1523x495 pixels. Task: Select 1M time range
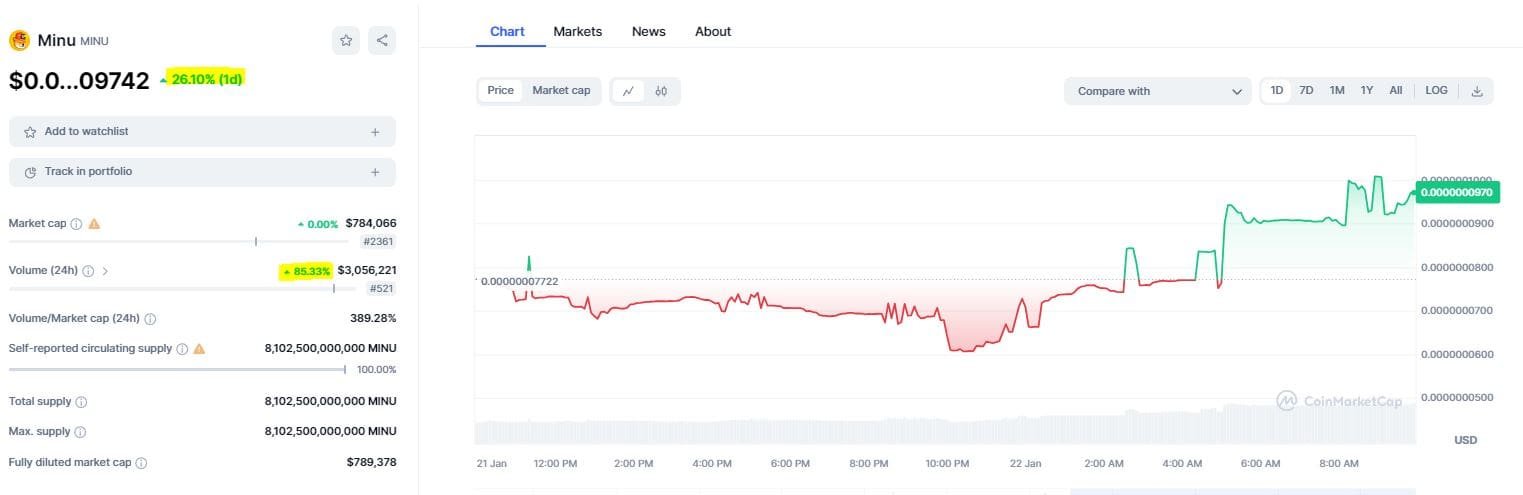click(x=1337, y=91)
